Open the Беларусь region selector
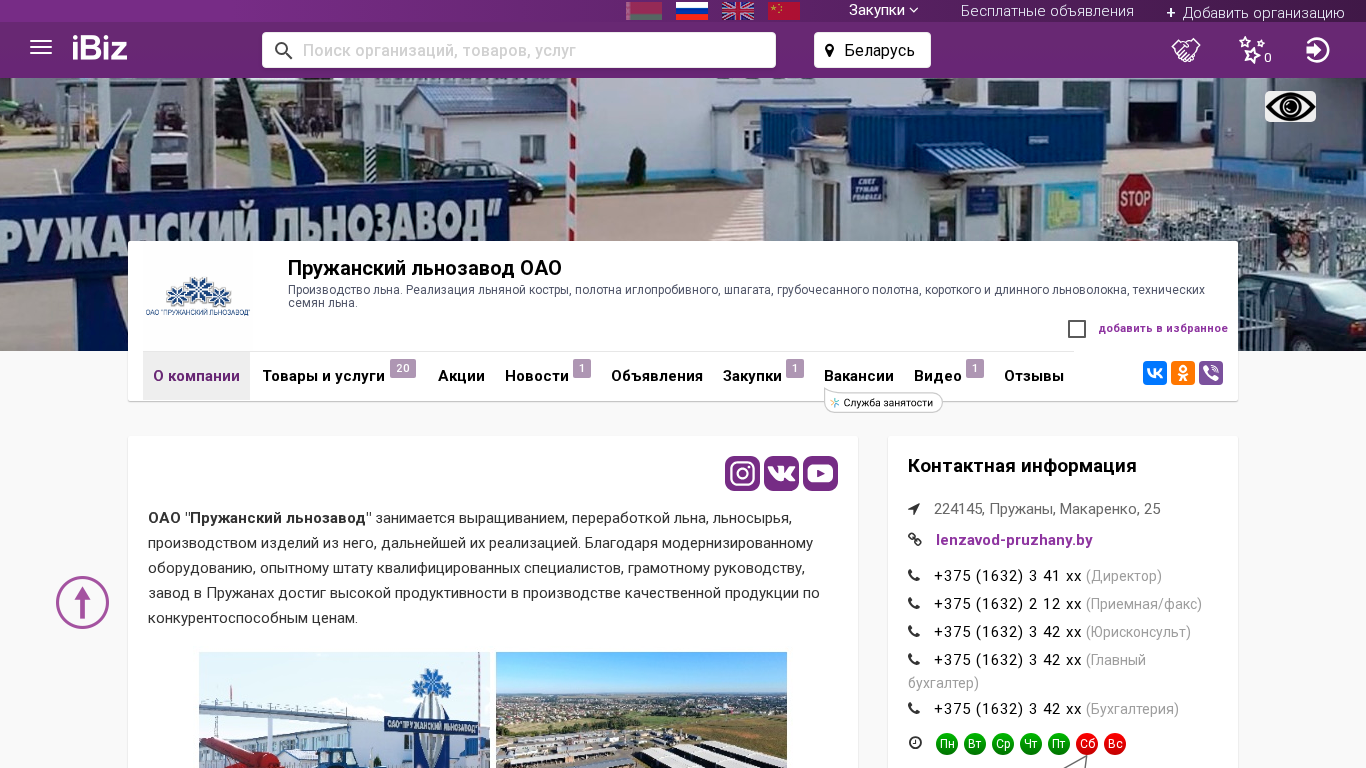This screenshot has width=1366, height=768. pyautogui.click(x=872, y=50)
